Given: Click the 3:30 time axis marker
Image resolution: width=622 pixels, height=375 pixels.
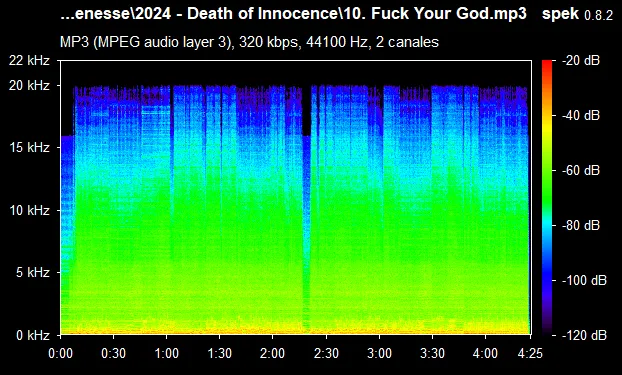Looking at the screenshot, I should coord(432,353).
